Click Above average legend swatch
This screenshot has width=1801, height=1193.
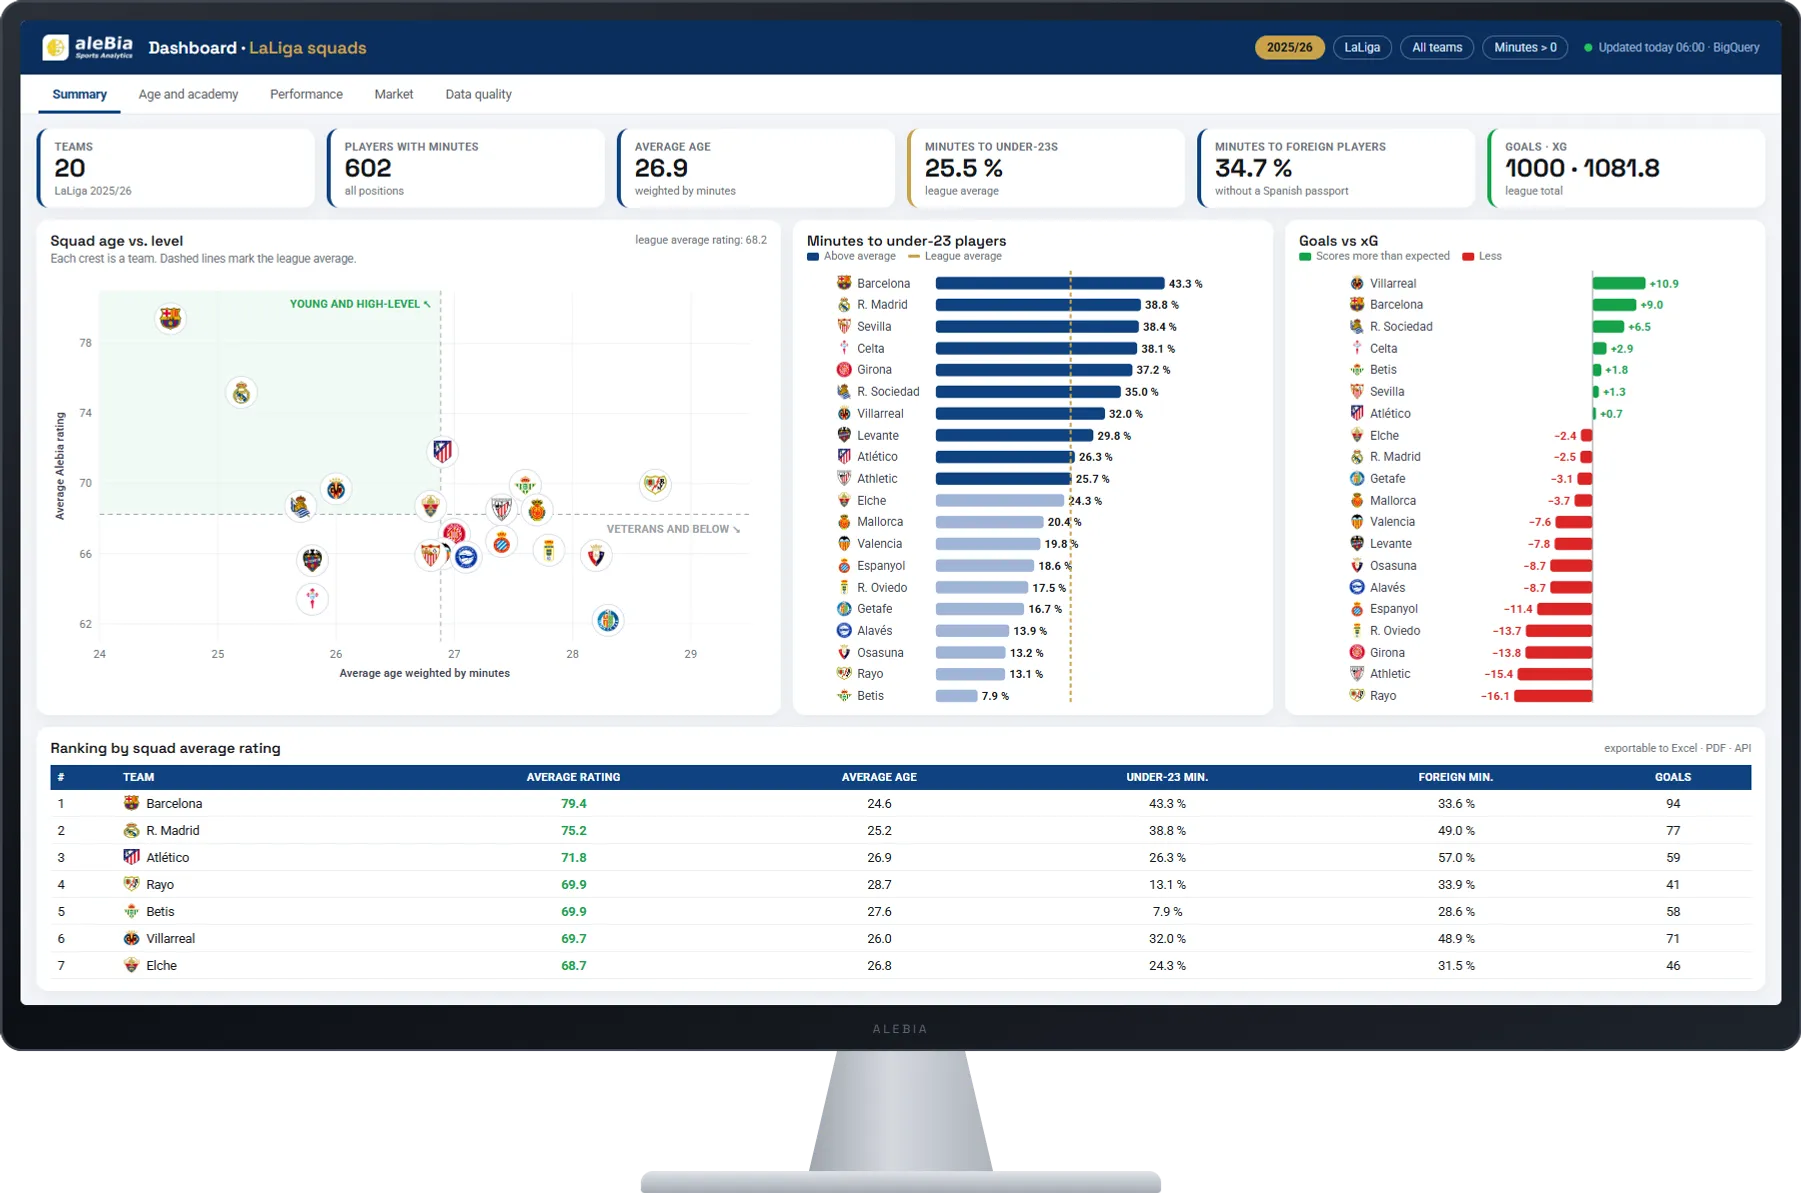pyautogui.click(x=813, y=257)
